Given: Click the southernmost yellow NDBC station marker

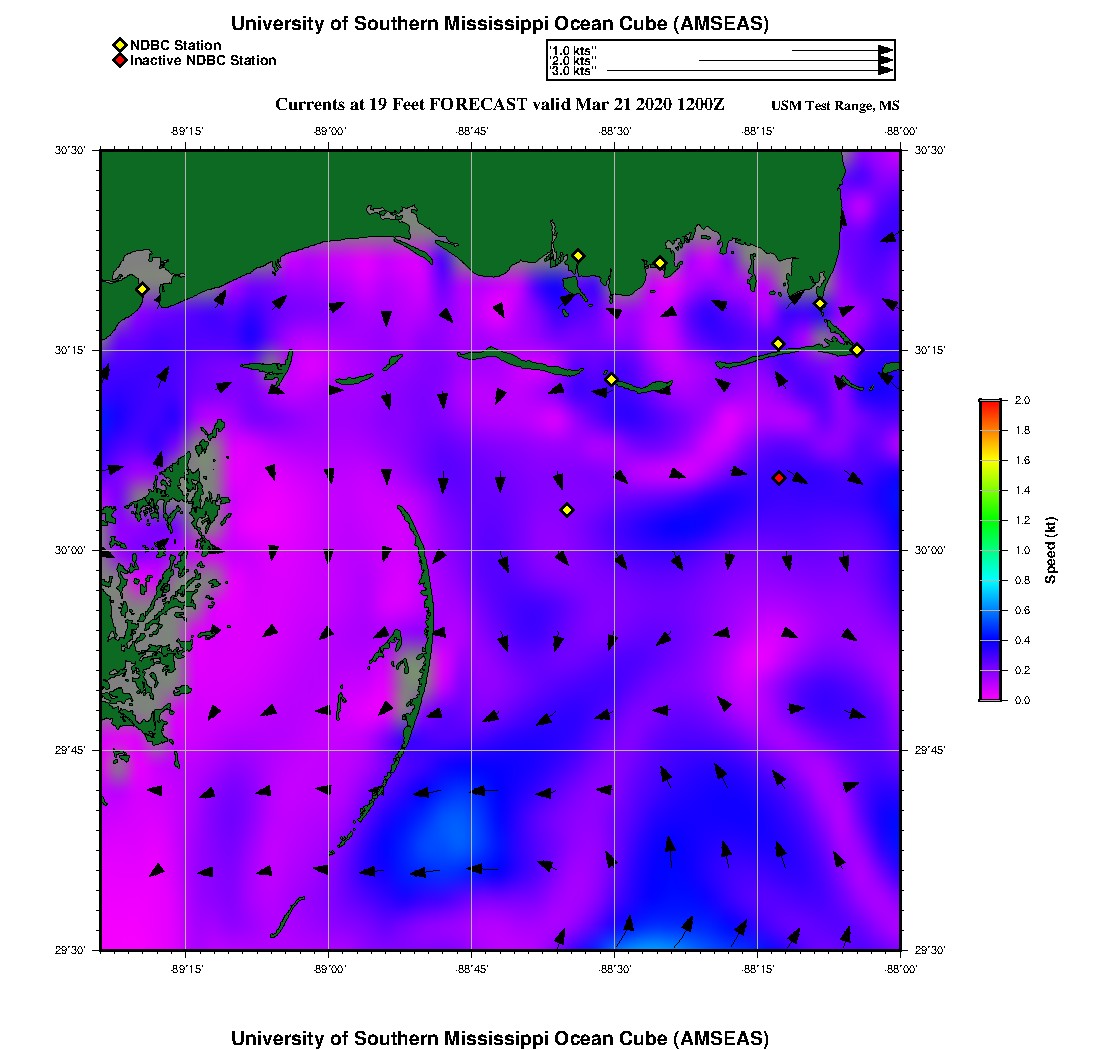Looking at the screenshot, I should coord(567,510).
